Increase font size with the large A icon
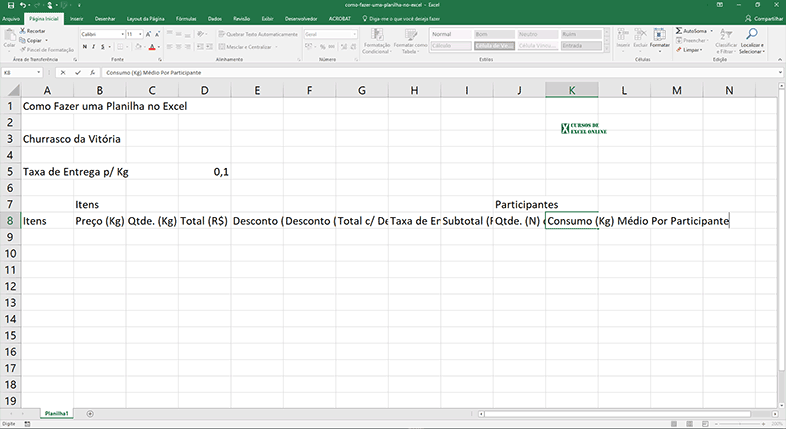 (148, 34)
